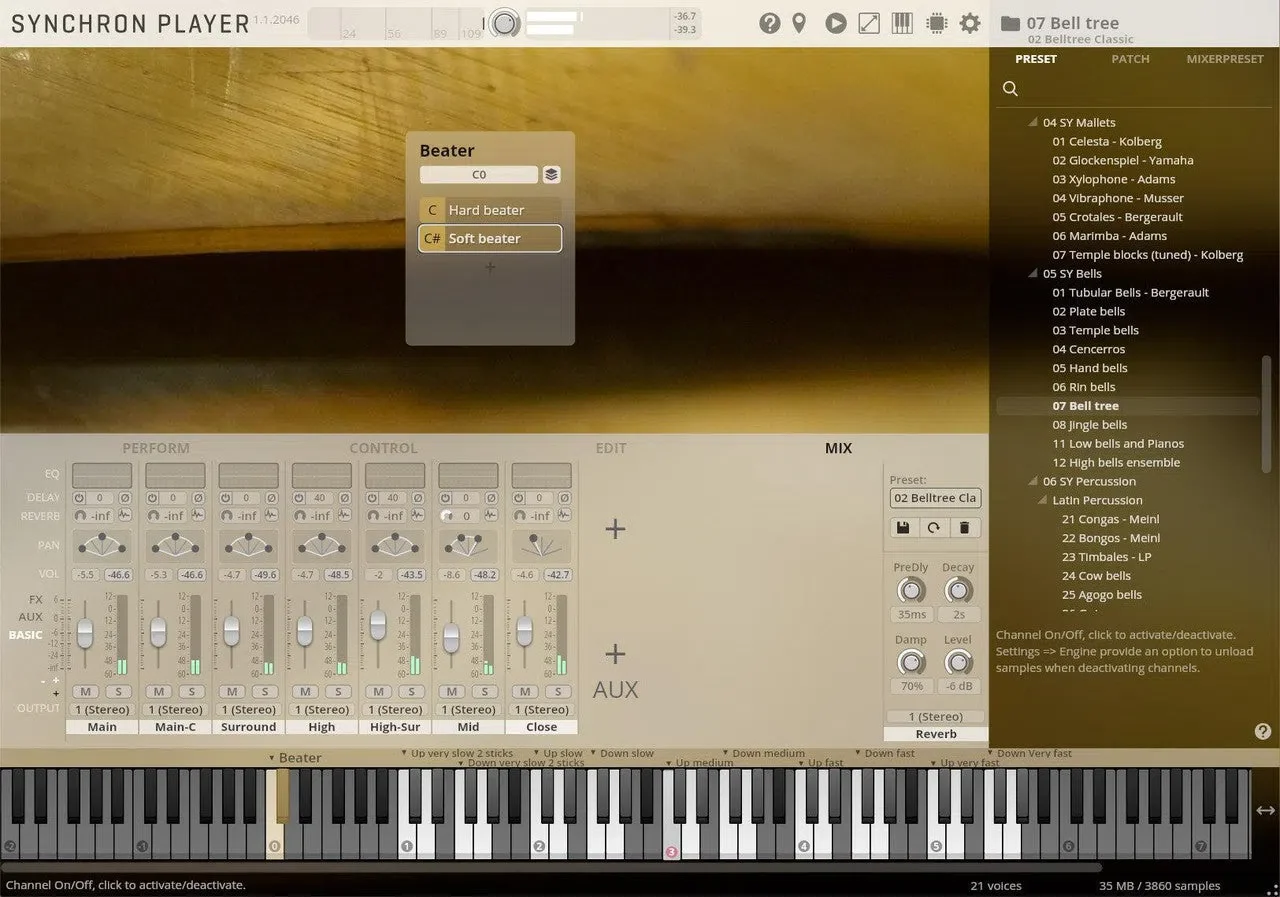Viewport: 1280px width, 897px height.
Task: Save the mixer preset with floppy disk icon
Action: tap(901, 528)
